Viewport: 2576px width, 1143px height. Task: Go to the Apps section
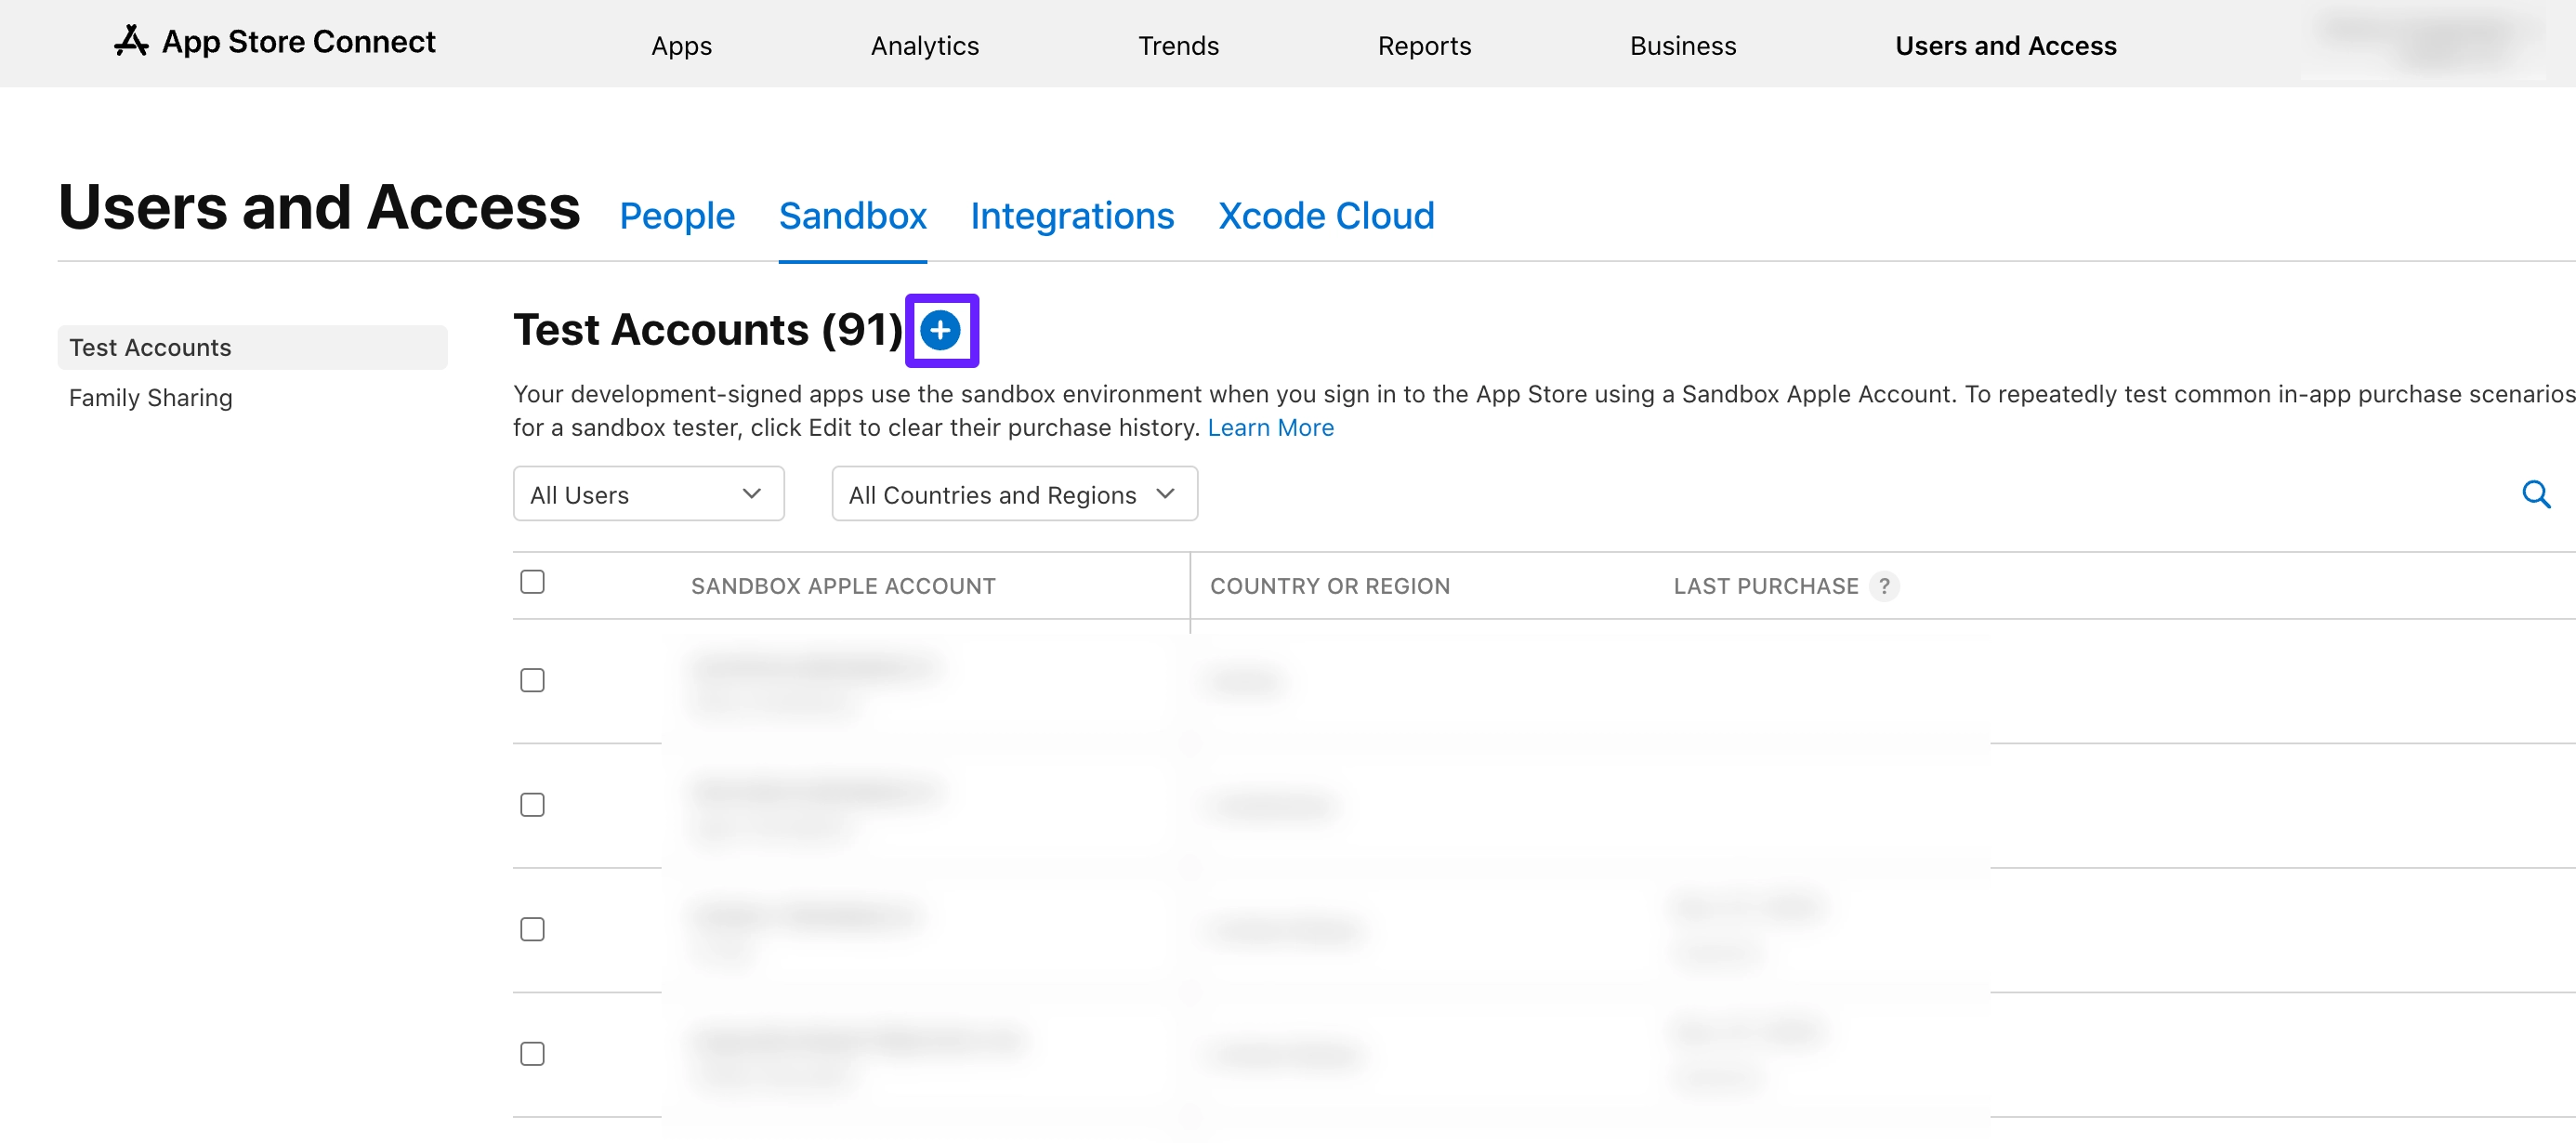(681, 45)
